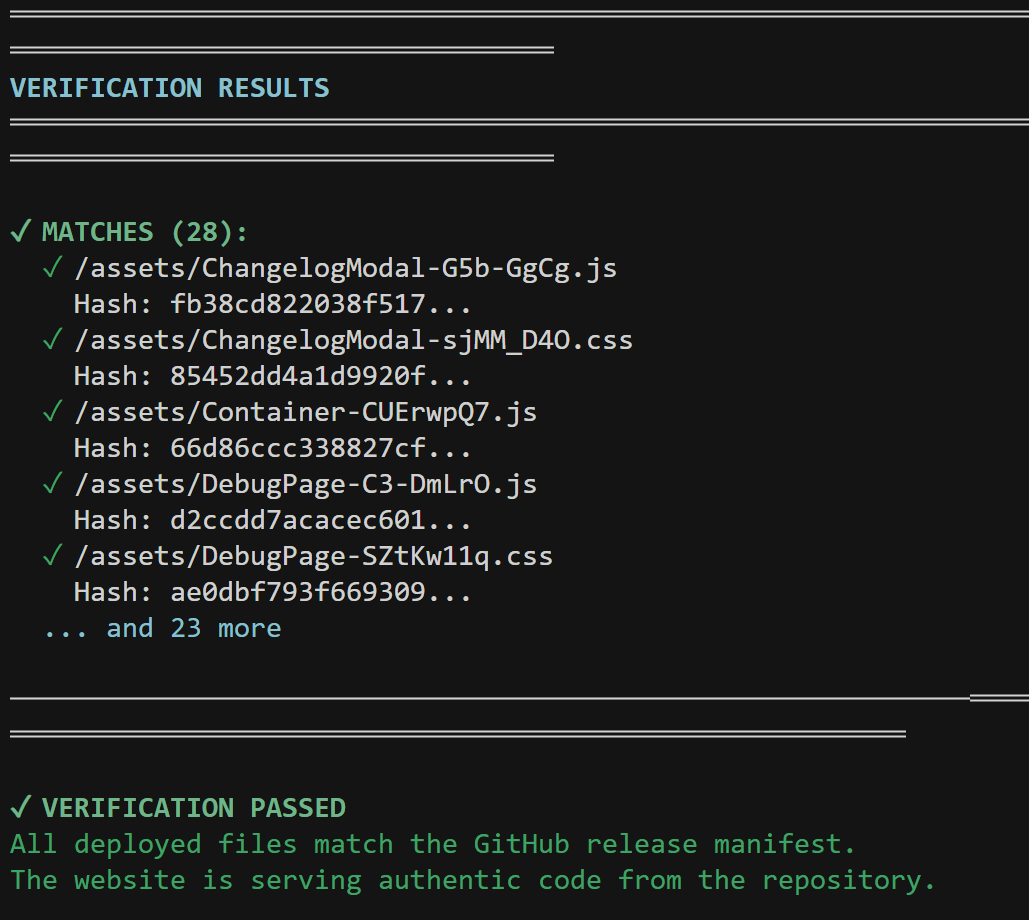Image resolution: width=1029 pixels, height=920 pixels.
Task: Select the /assets/Container-CUErwpQ7.js file path
Action: (x=305, y=412)
